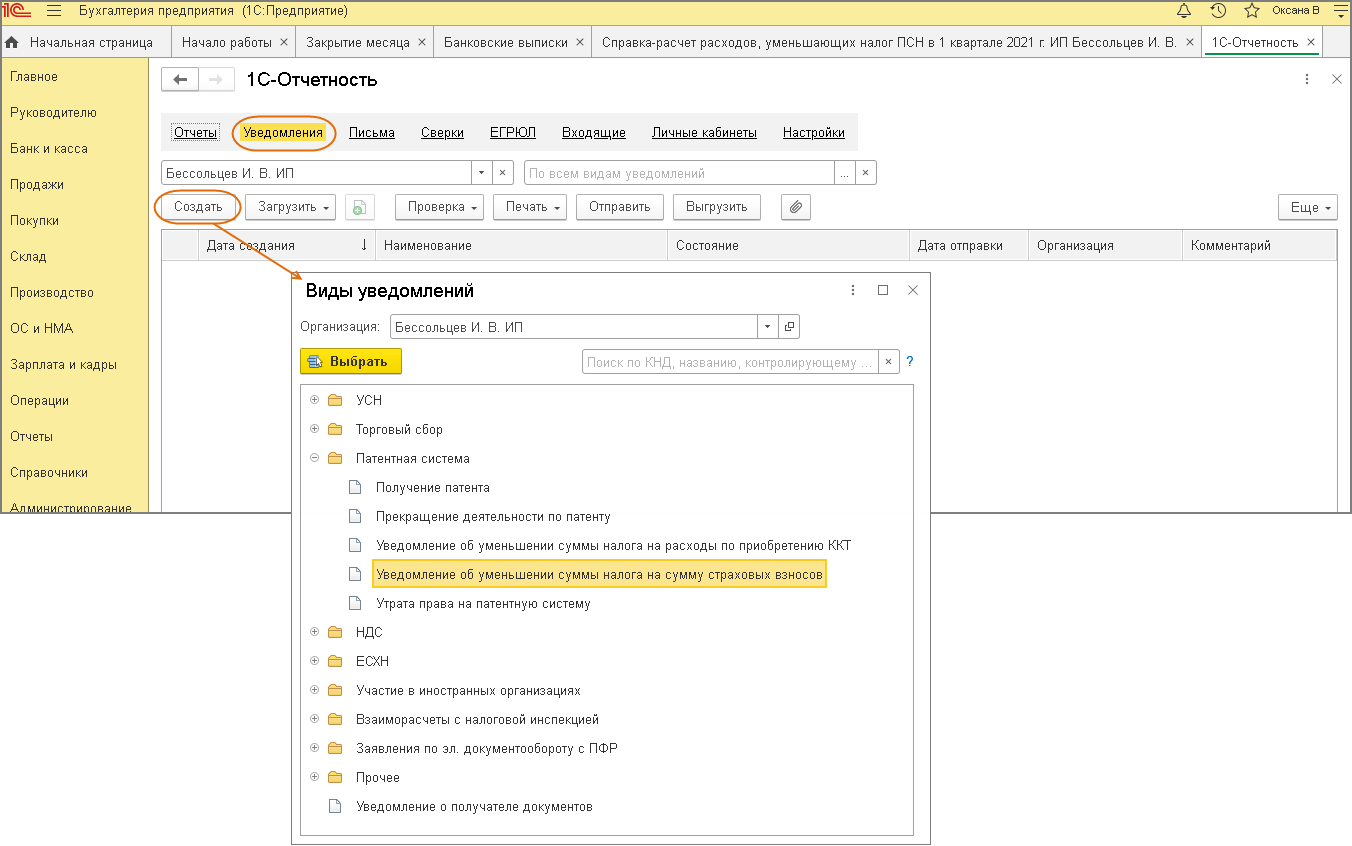Viewport: 1352px width, 846px height.
Task: Click the Выгрузить button
Action: pos(717,207)
